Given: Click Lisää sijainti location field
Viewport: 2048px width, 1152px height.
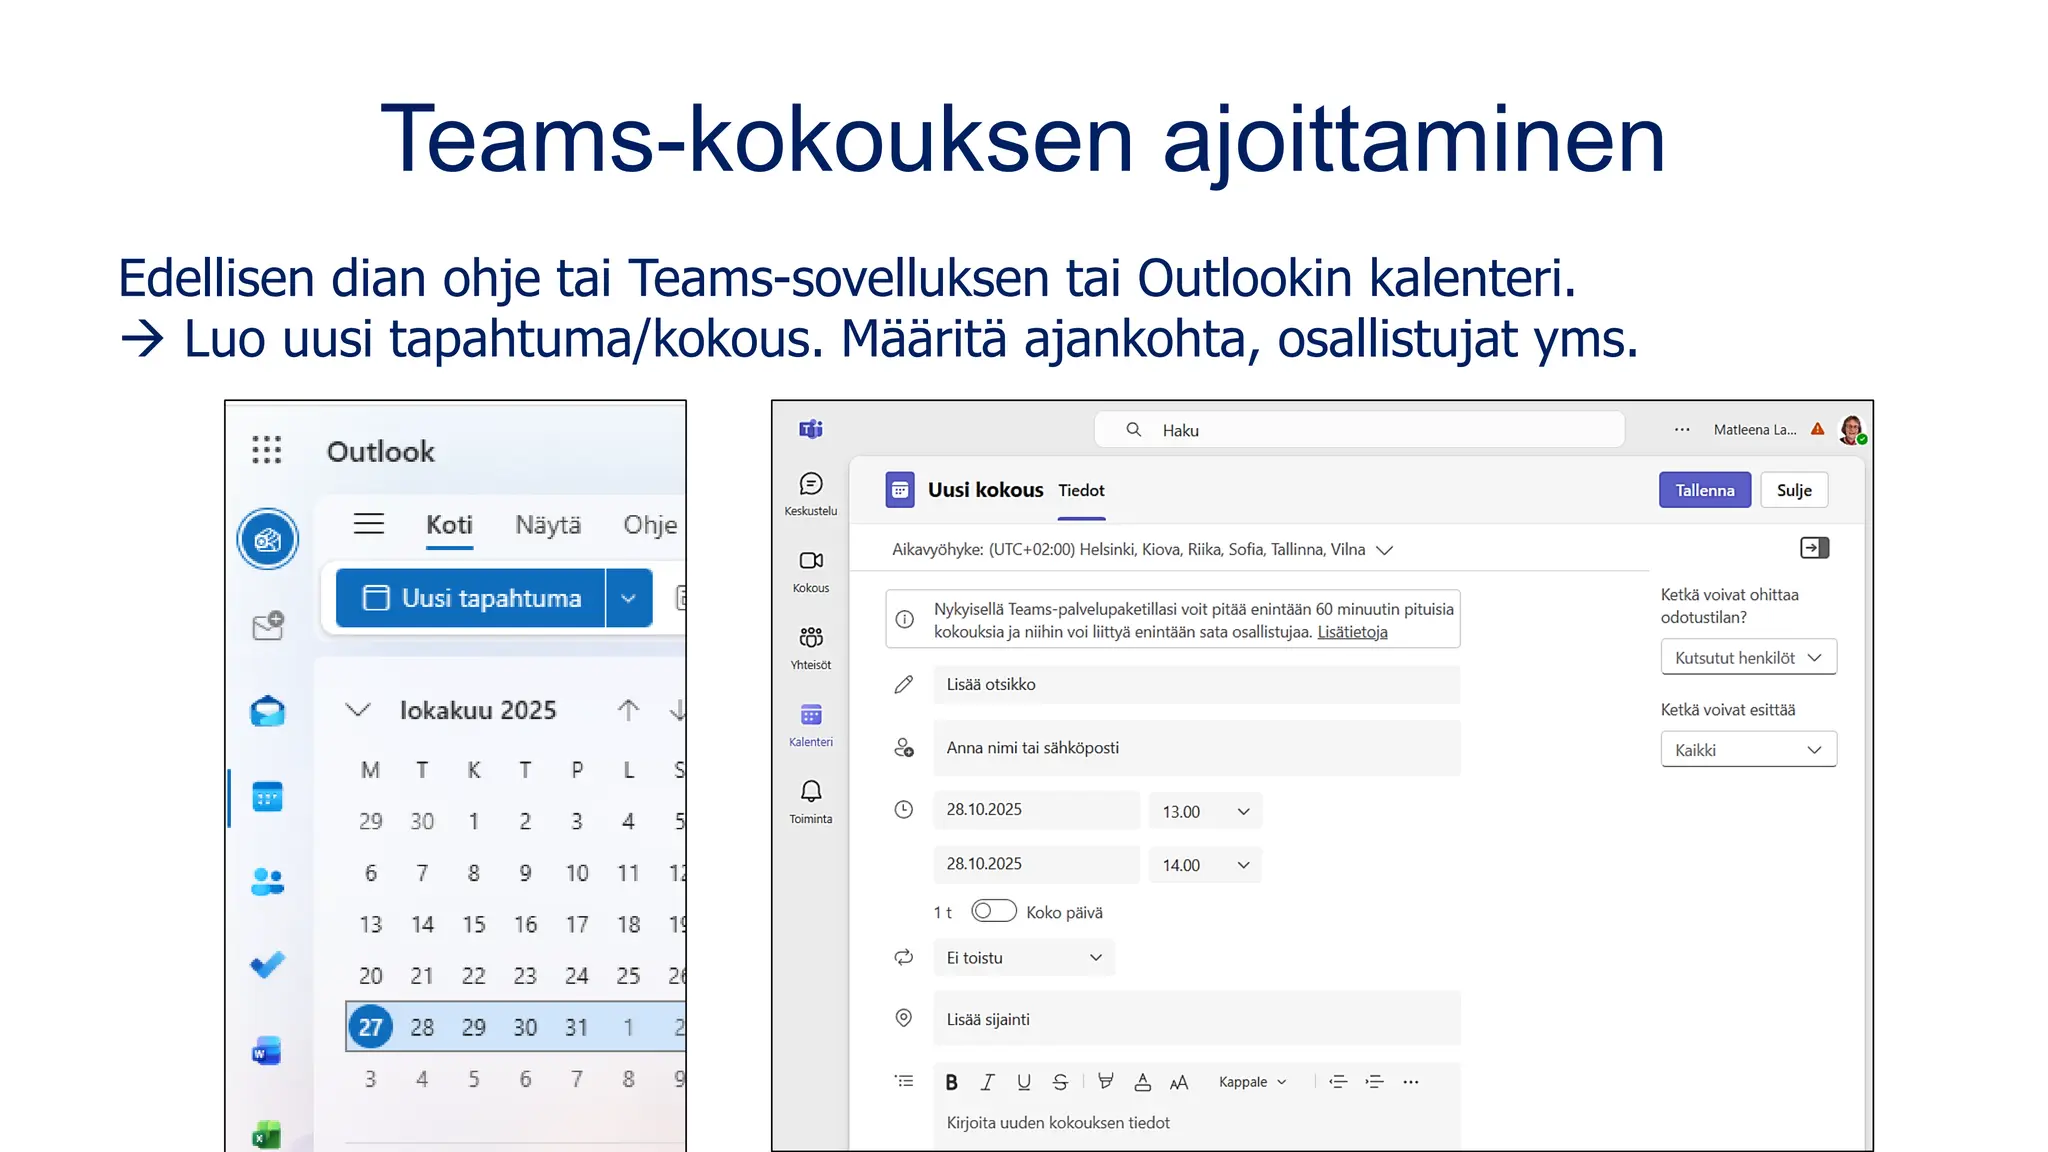Looking at the screenshot, I should pos(1196,1019).
